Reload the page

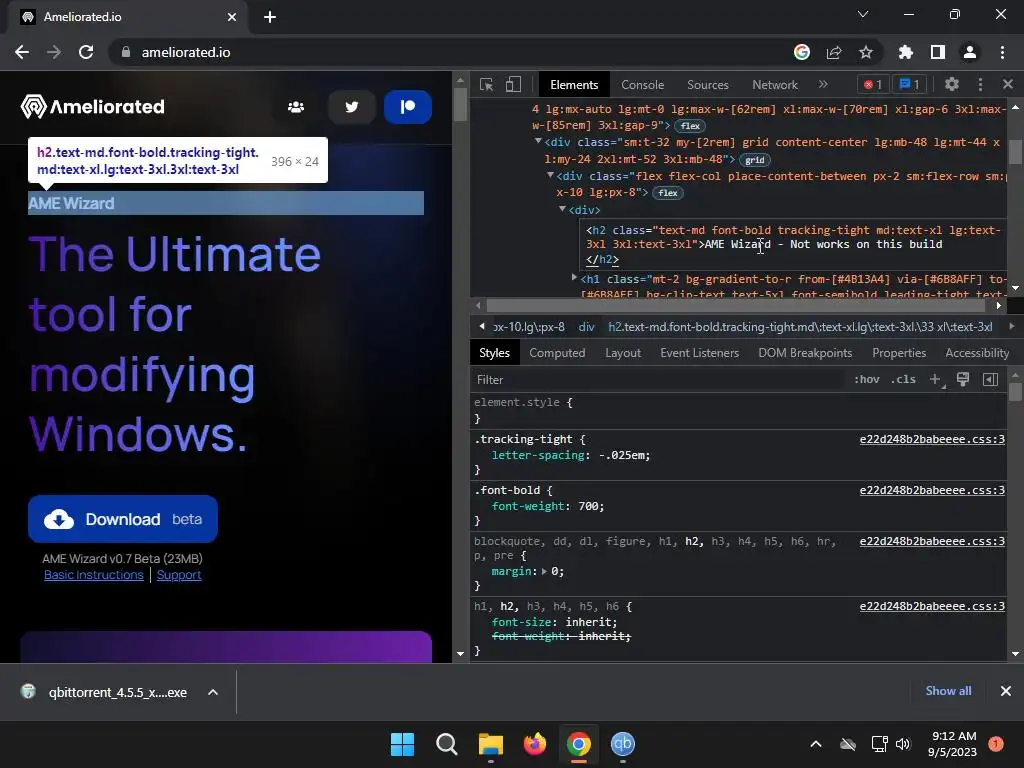[x=86, y=52]
